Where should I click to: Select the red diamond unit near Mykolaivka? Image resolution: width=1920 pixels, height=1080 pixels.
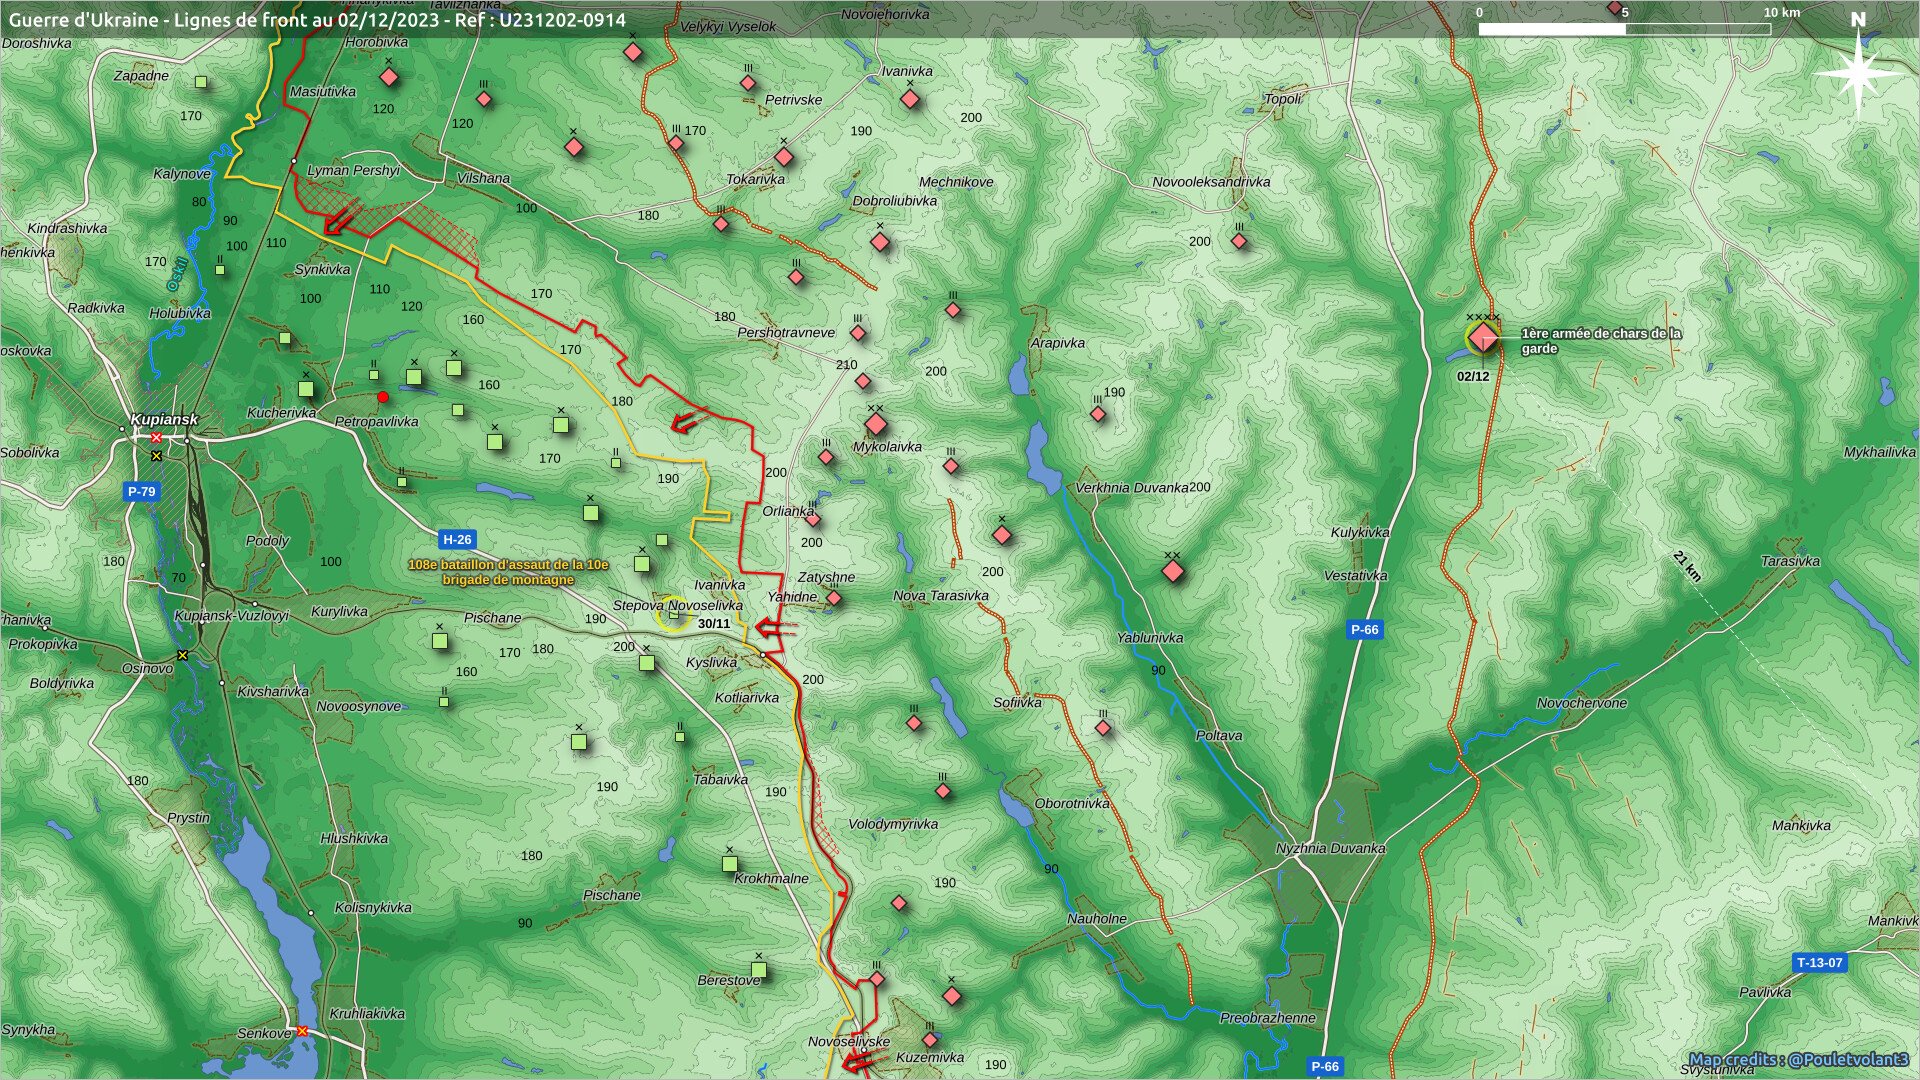pyautogui.click(x=876, y=424)
